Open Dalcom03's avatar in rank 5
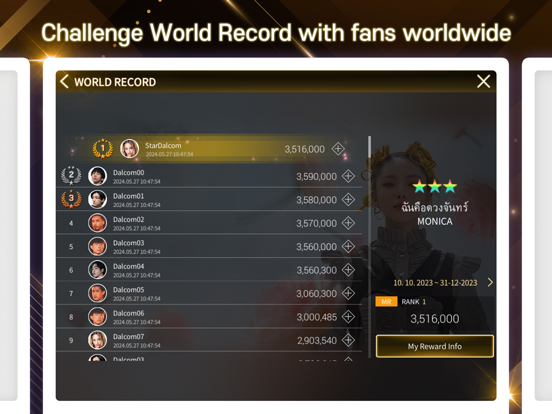This screenshot has width=552, height=414. click(x=97, y=246)
